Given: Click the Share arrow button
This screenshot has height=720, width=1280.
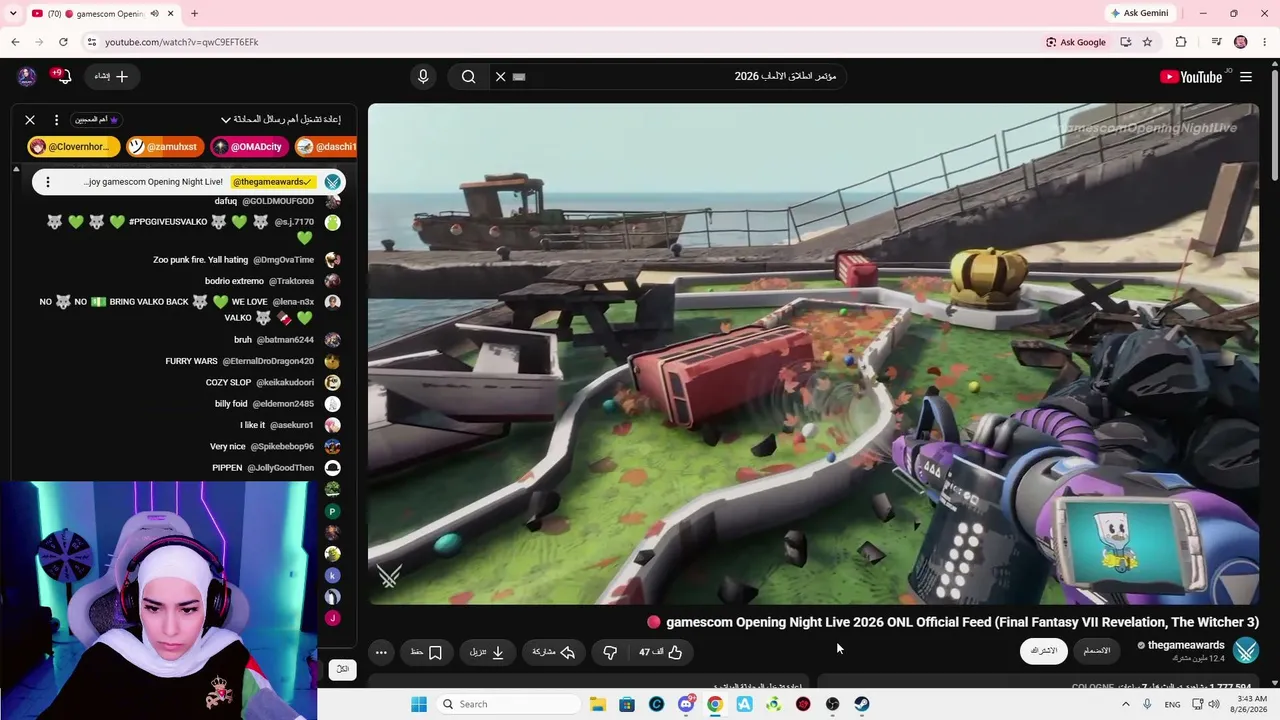Looking at the screenshot, I should (553, 652).
